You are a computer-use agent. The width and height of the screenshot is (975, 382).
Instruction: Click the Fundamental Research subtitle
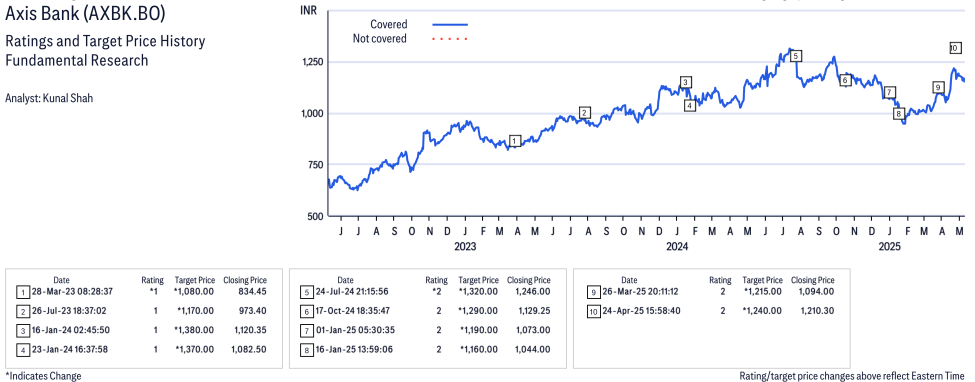pyautogui.click(x=76, y=60)
